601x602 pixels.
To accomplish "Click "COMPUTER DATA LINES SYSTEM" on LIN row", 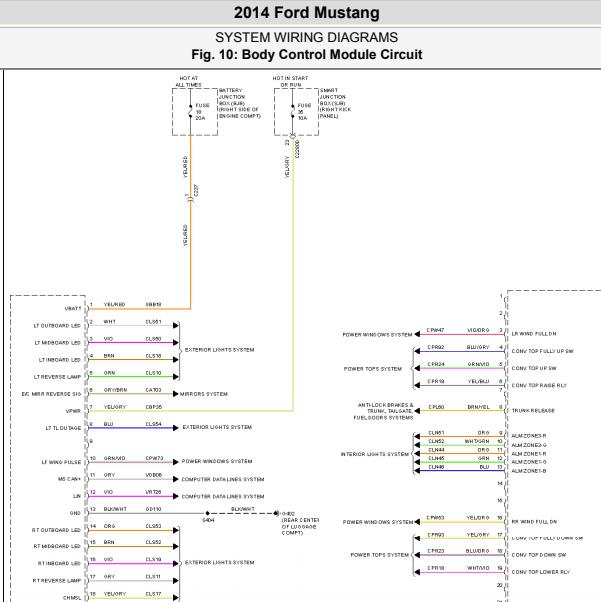I will point(223,496).
